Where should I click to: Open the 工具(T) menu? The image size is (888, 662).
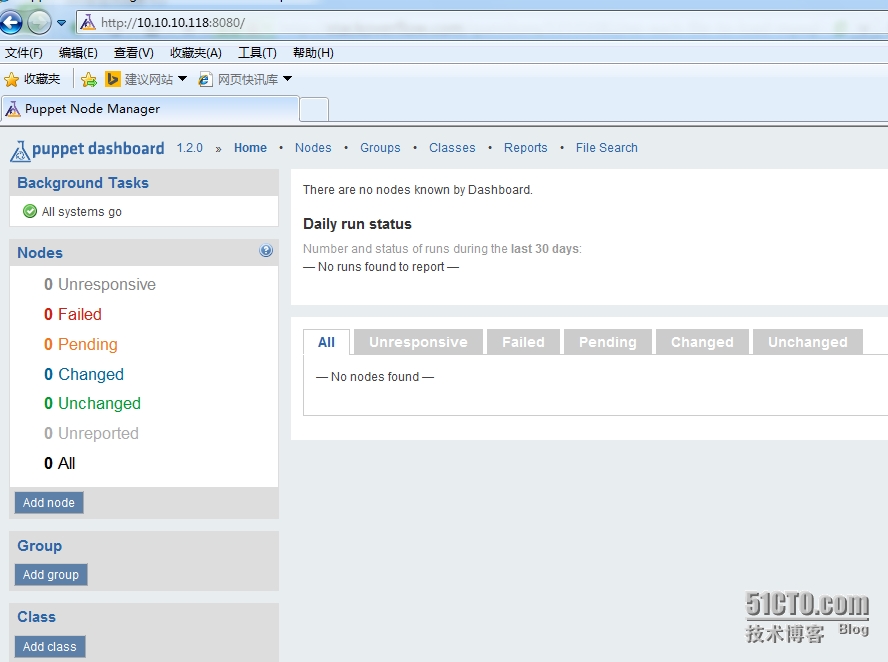(257, 52)
